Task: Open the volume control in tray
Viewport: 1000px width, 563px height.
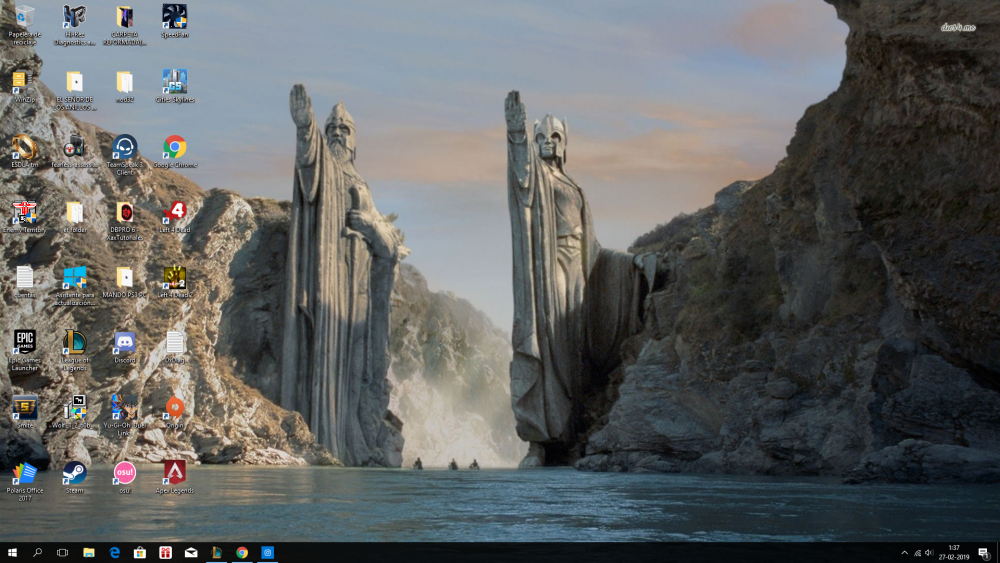Action: click(x=929, y=553)
